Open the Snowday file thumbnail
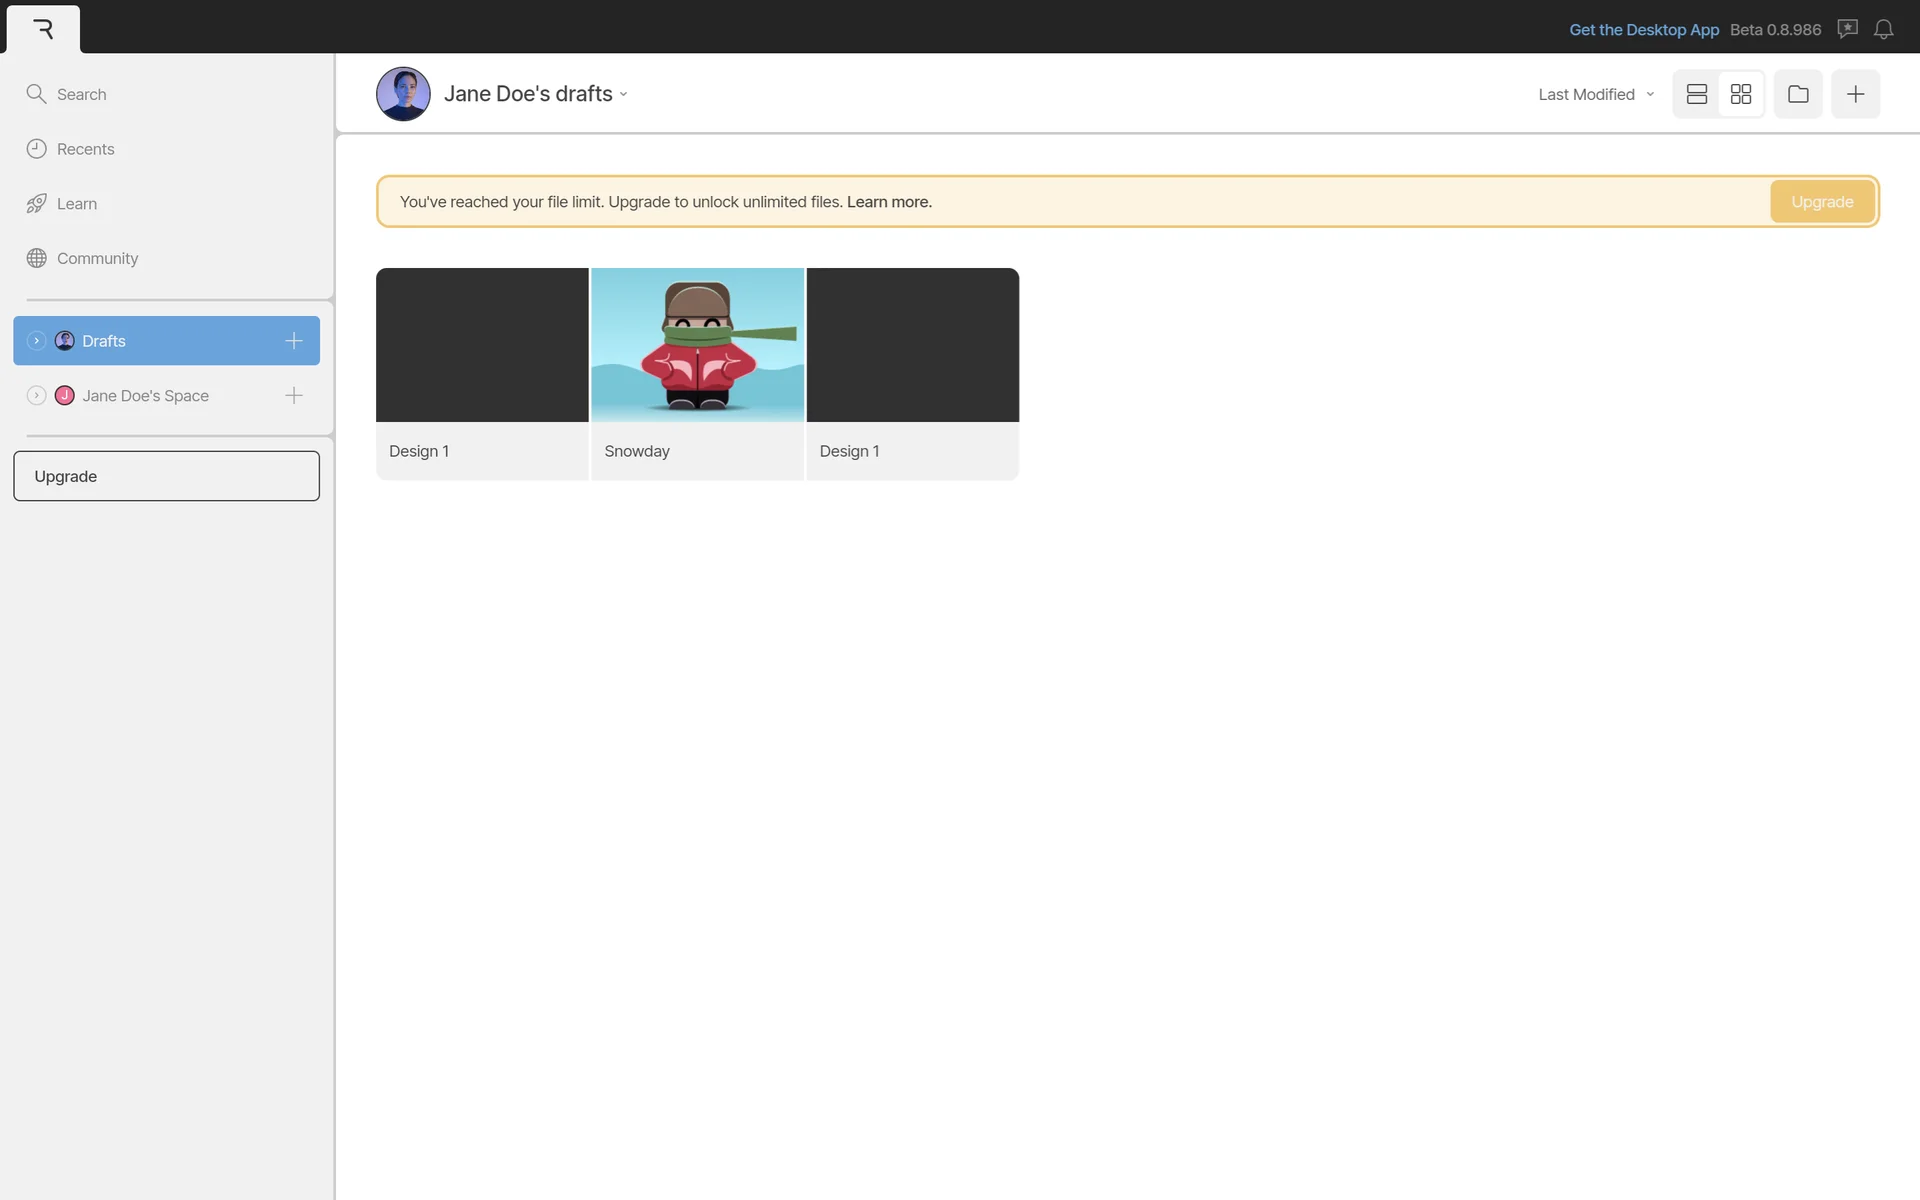 697,345
